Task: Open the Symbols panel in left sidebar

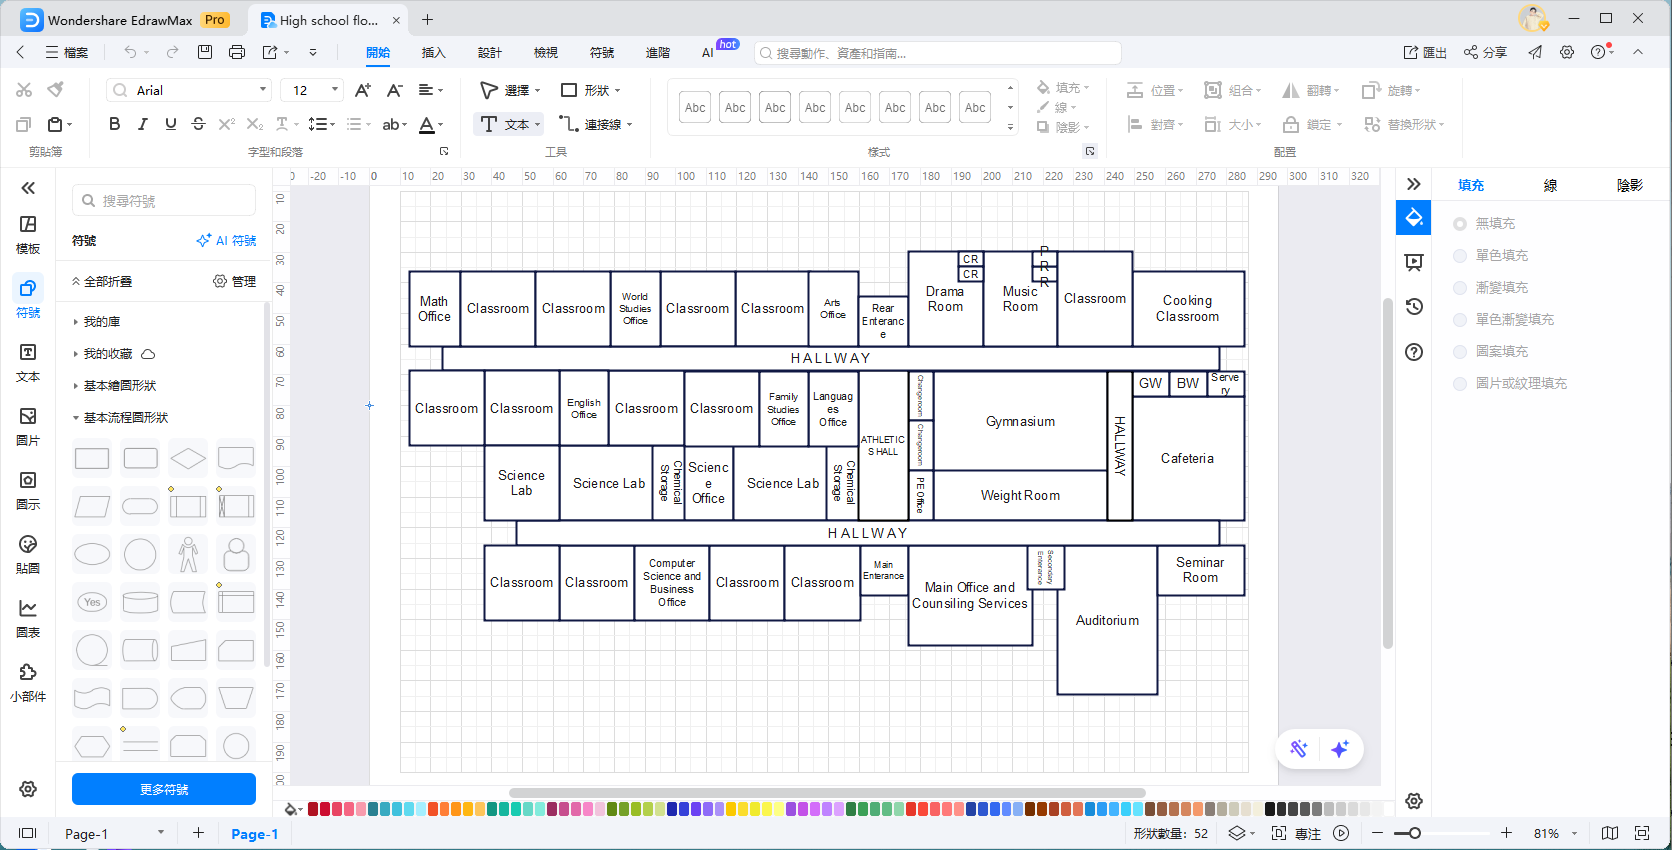Action: [x=28, y=298]
